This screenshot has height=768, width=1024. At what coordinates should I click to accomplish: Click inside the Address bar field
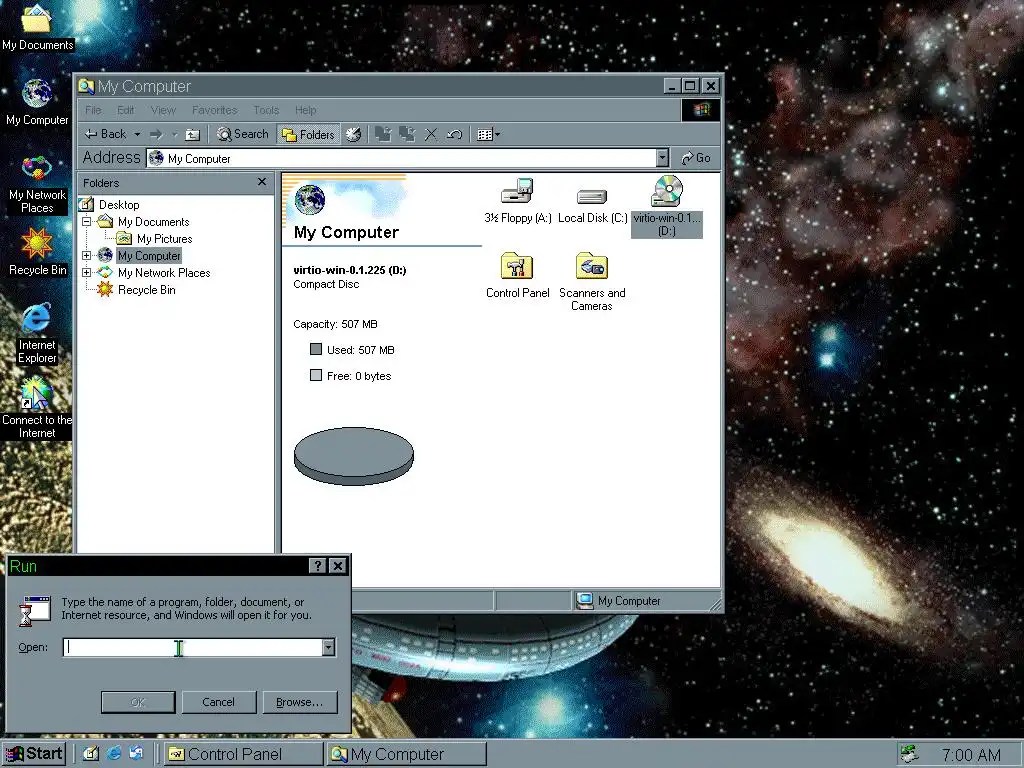pyautogui.click(x=401, y=159)
